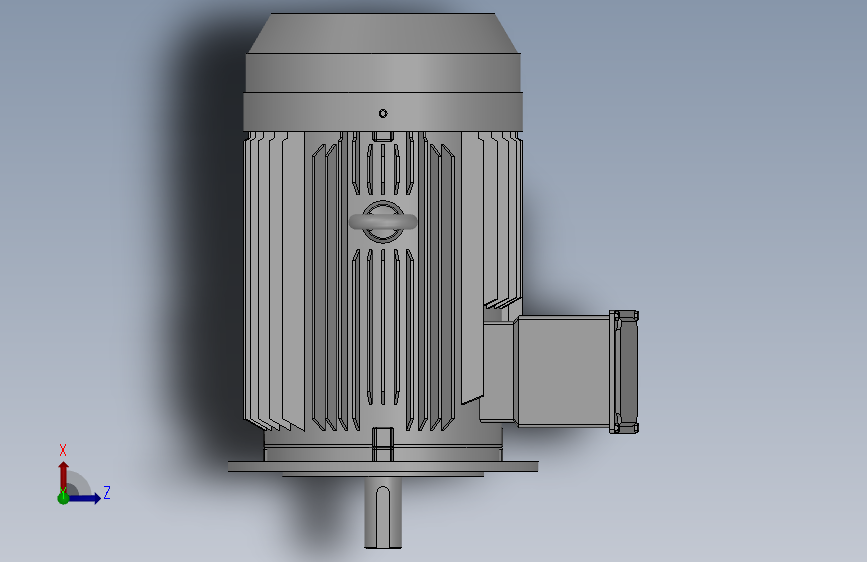Click the blue Z axis arrow of the triad
Viewport: 867px width, 562px height.
click(85, 498)
